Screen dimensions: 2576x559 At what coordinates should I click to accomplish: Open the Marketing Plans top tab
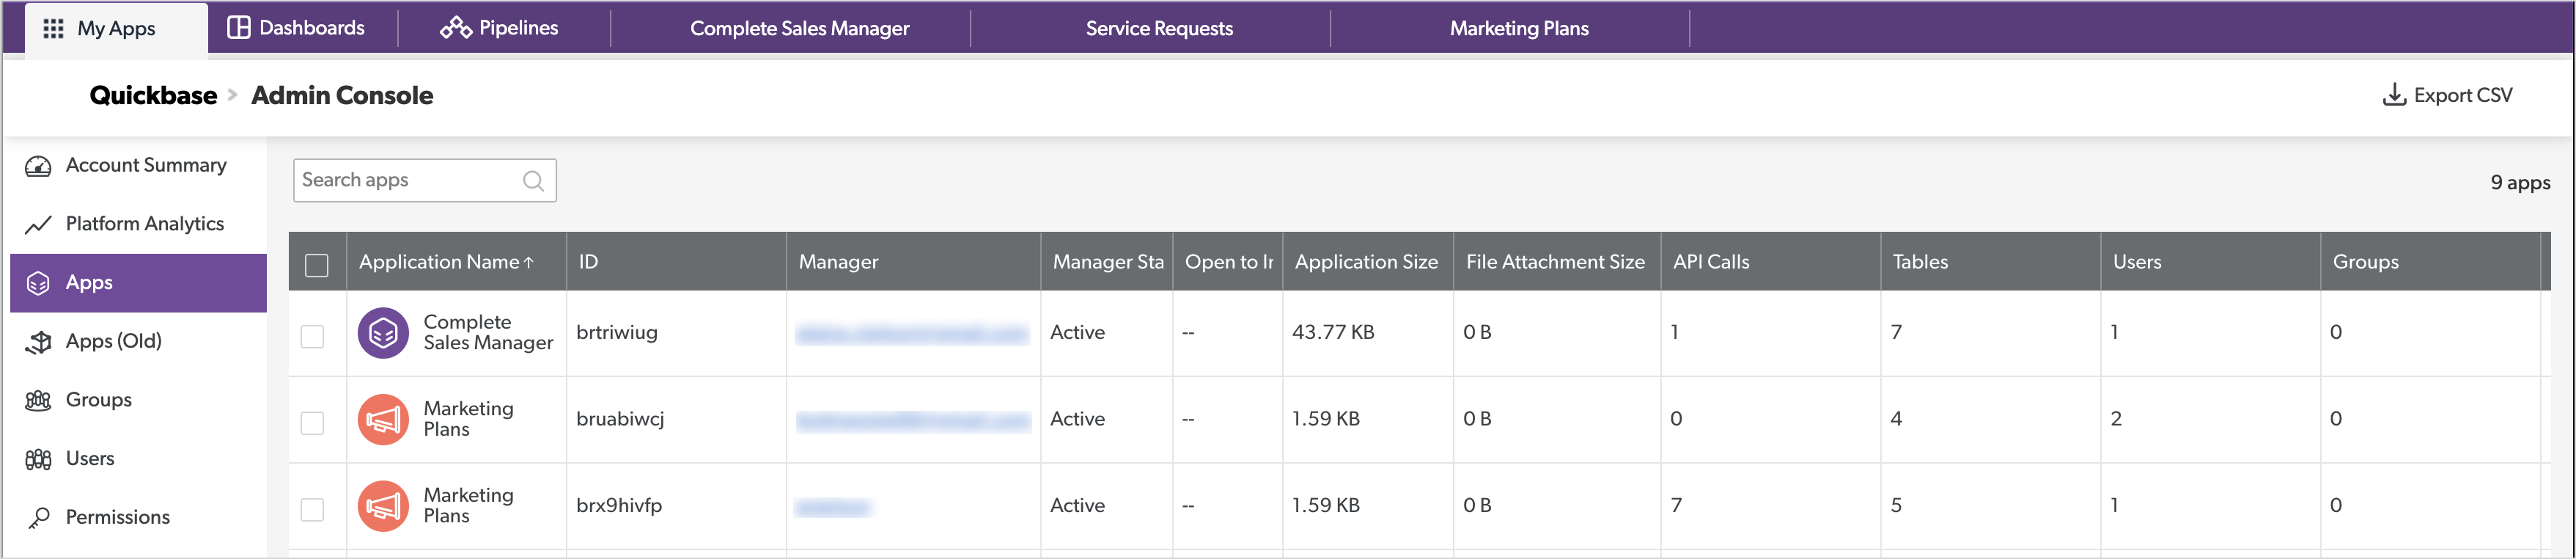1519,29
